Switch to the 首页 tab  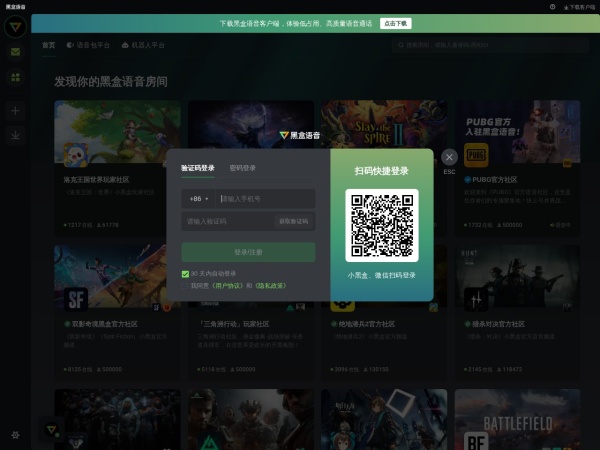tap(49, 45)
